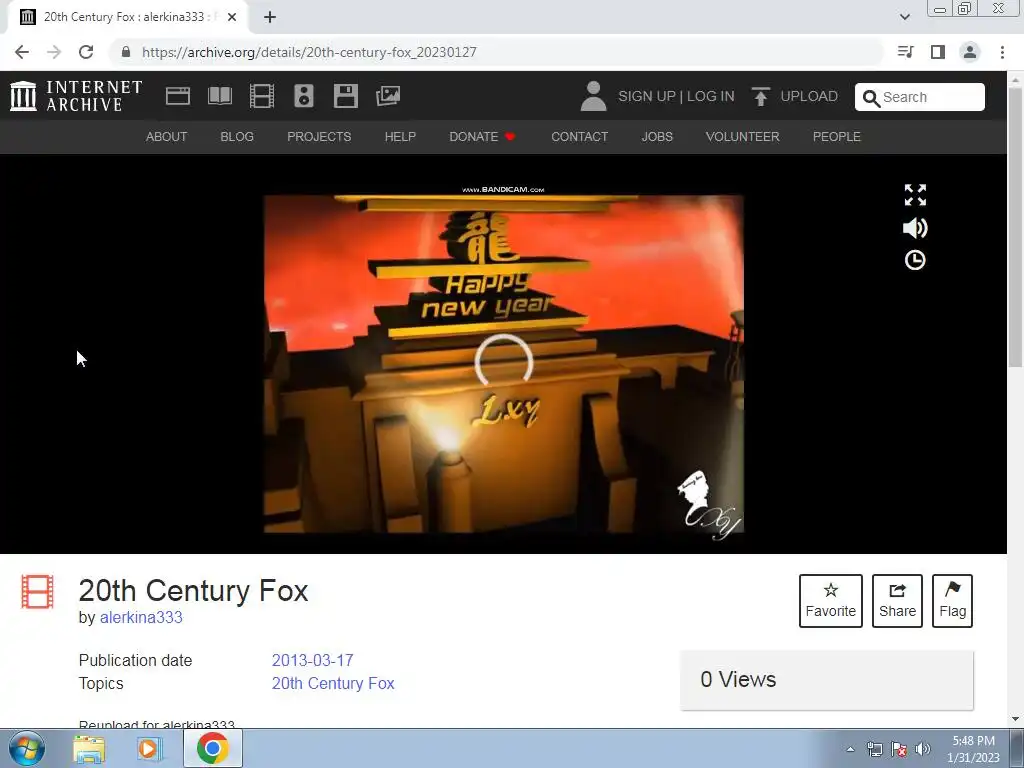Flag this item
The image size is (1024, 768).
(x=952, y=601)
